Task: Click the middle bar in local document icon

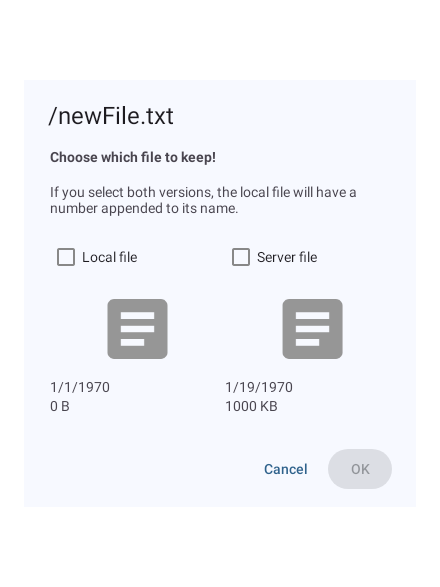Action: (x=137, y=329)
